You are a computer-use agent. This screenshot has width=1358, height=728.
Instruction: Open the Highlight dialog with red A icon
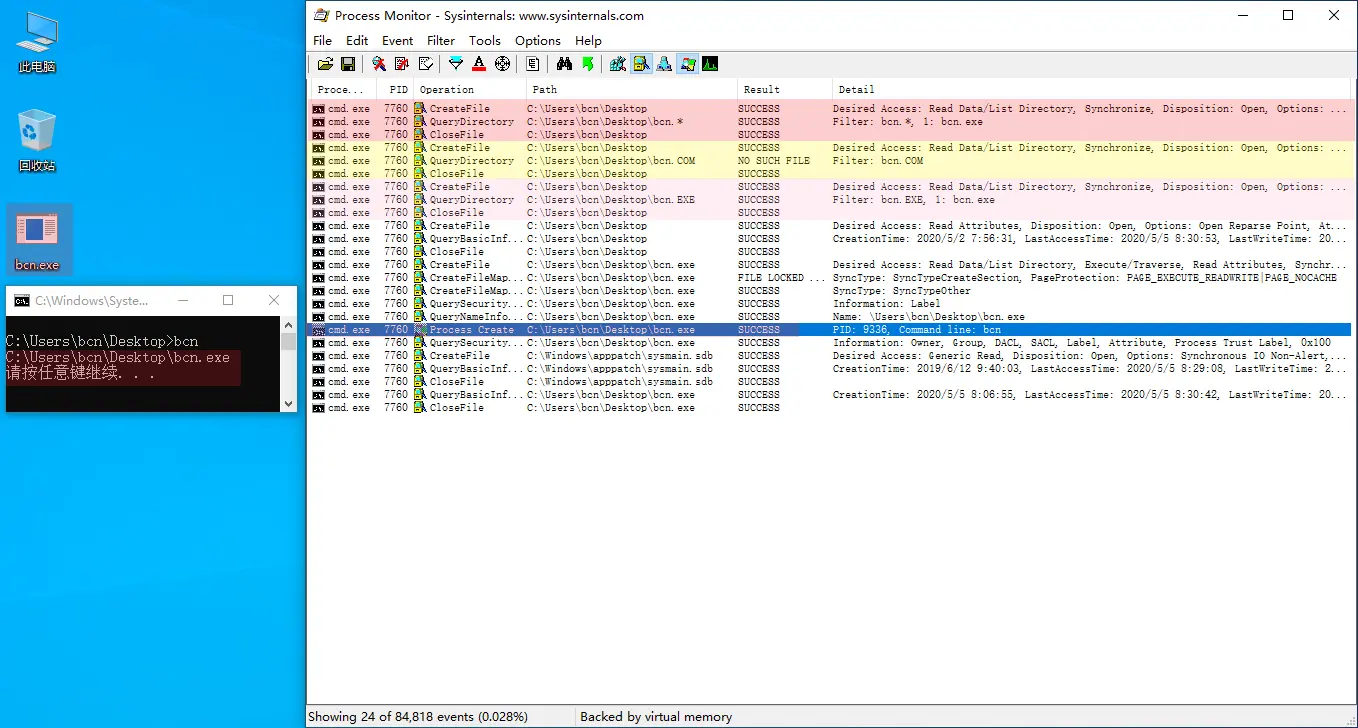(479, 63)
